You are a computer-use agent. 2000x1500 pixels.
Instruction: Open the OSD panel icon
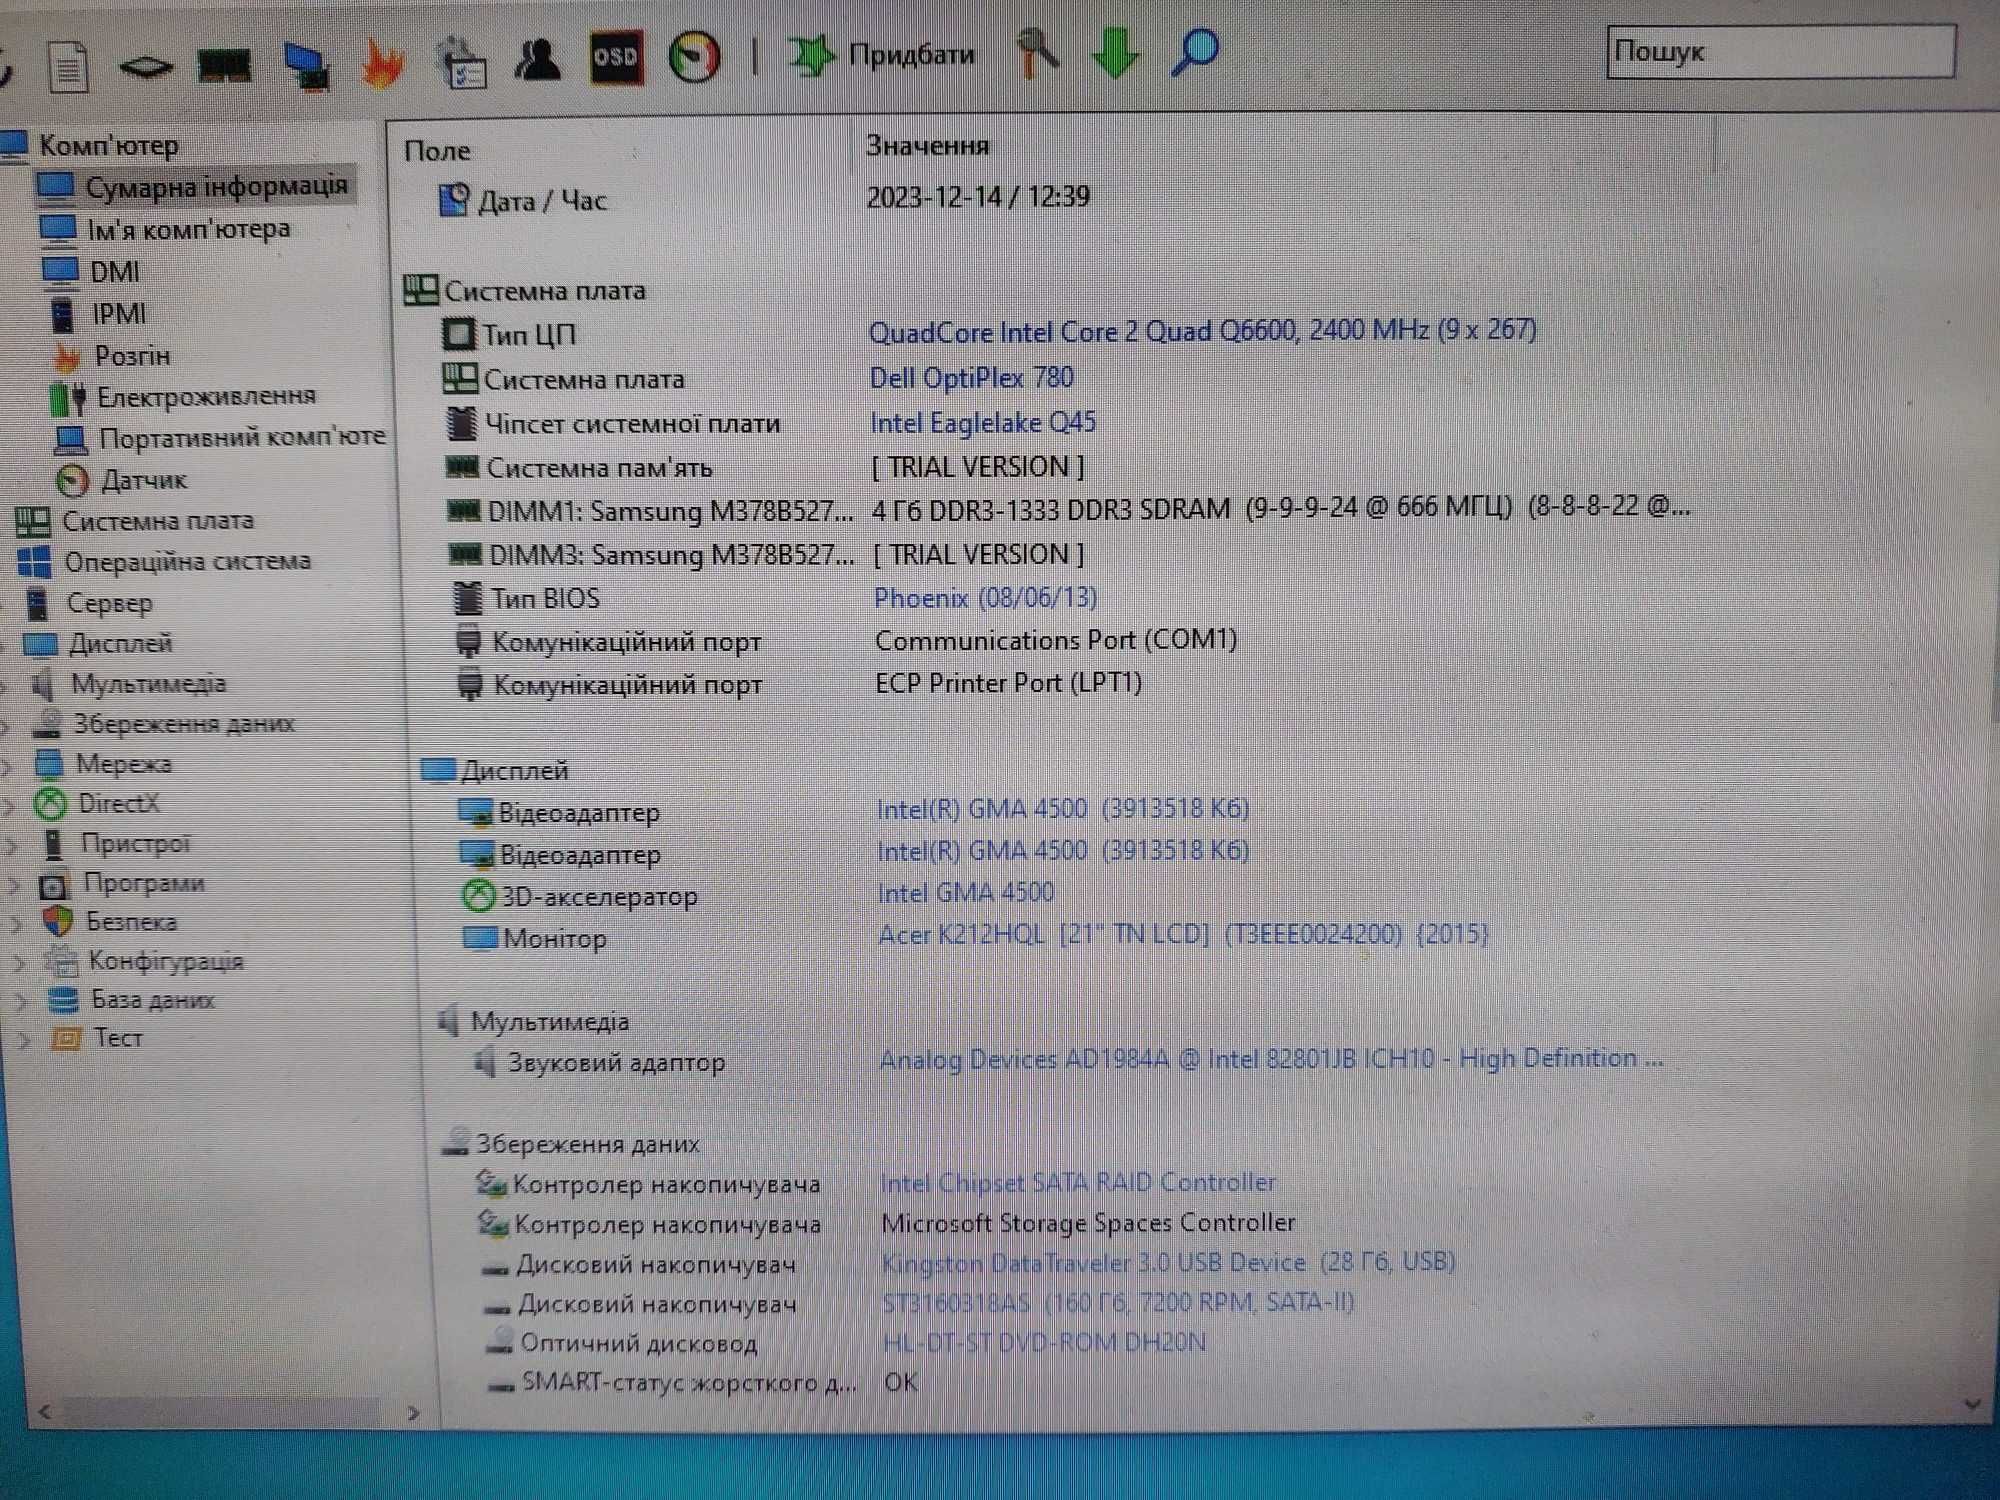pos(616,57)
